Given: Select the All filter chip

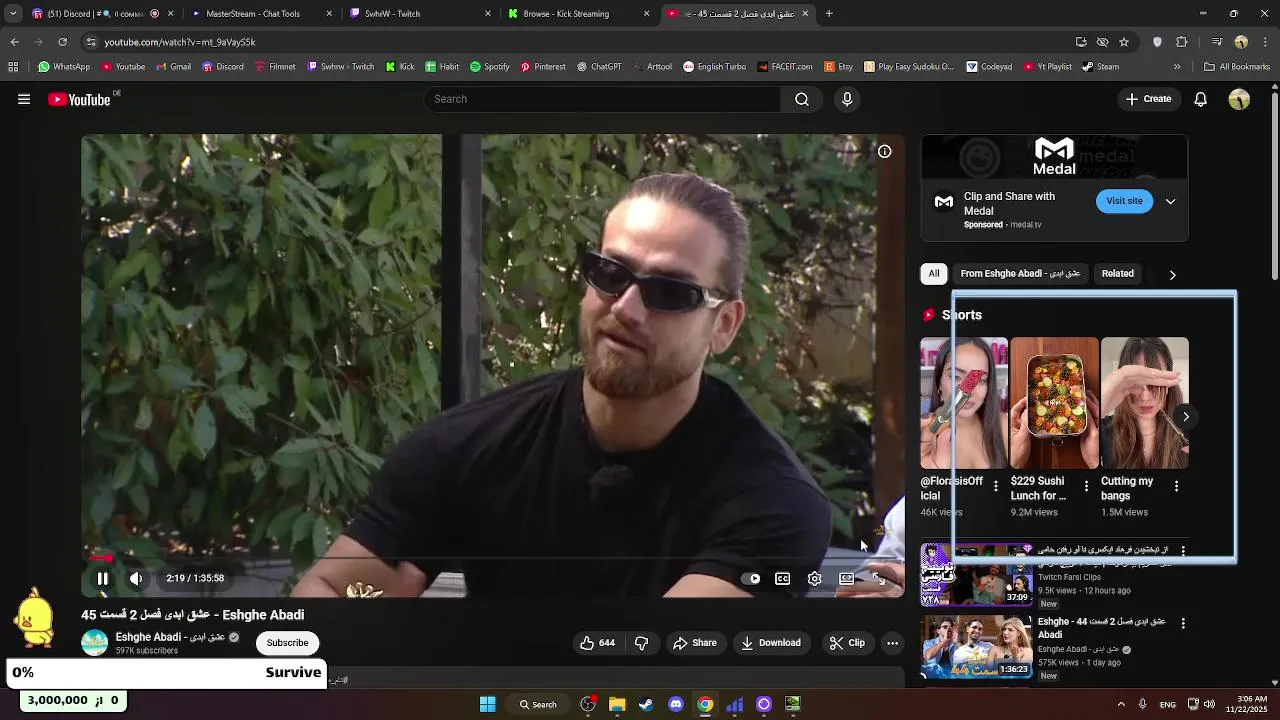Looking at the screenshot, I should click(x=934, y=274).
